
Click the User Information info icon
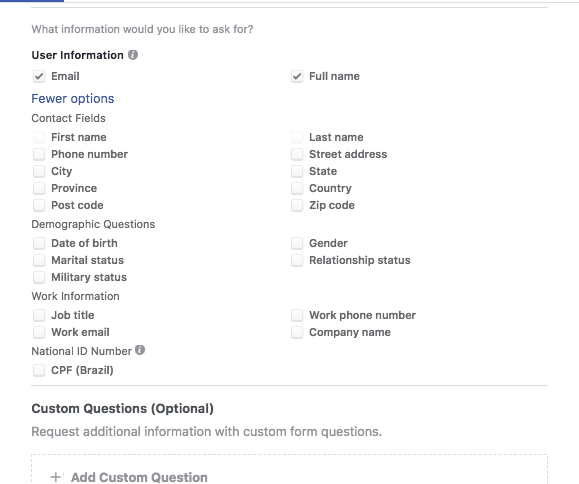pyautogui.click(x=133, y=55)
